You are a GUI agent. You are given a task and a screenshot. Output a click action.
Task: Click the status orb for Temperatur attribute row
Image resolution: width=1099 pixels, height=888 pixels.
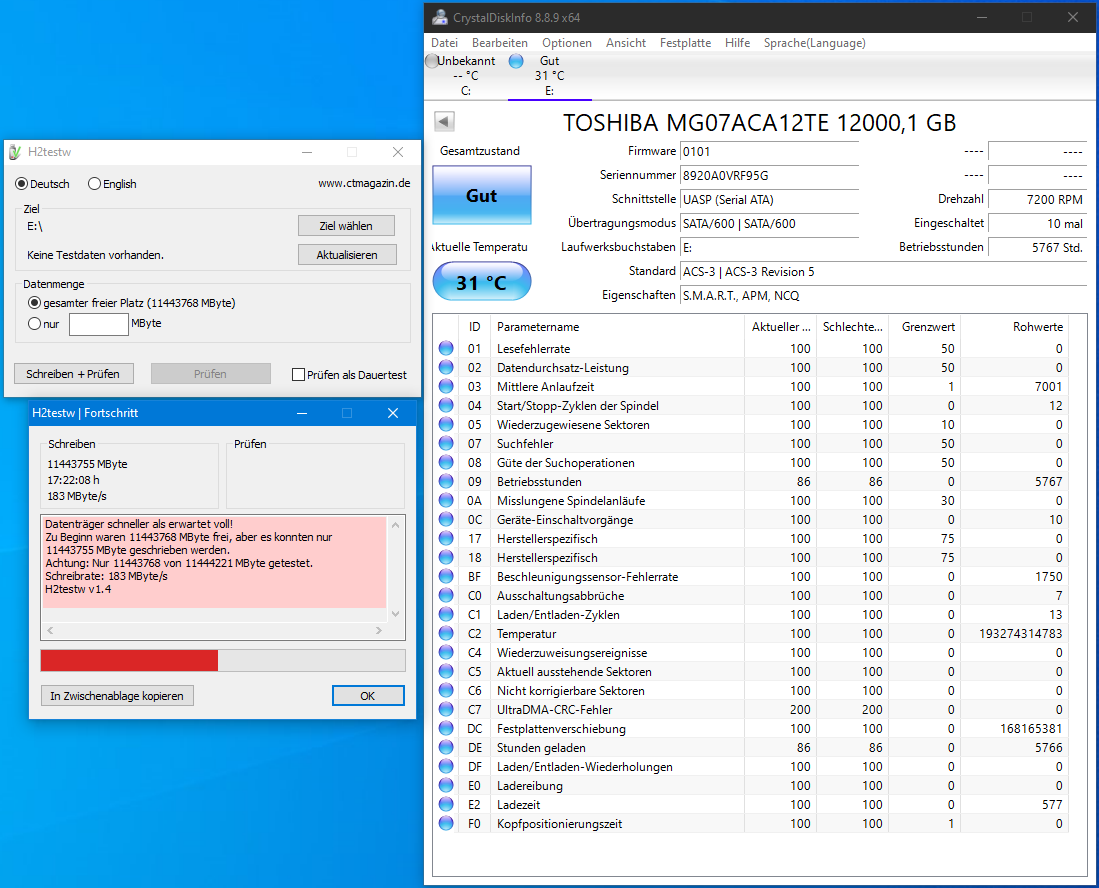click(x=446, y=633)
